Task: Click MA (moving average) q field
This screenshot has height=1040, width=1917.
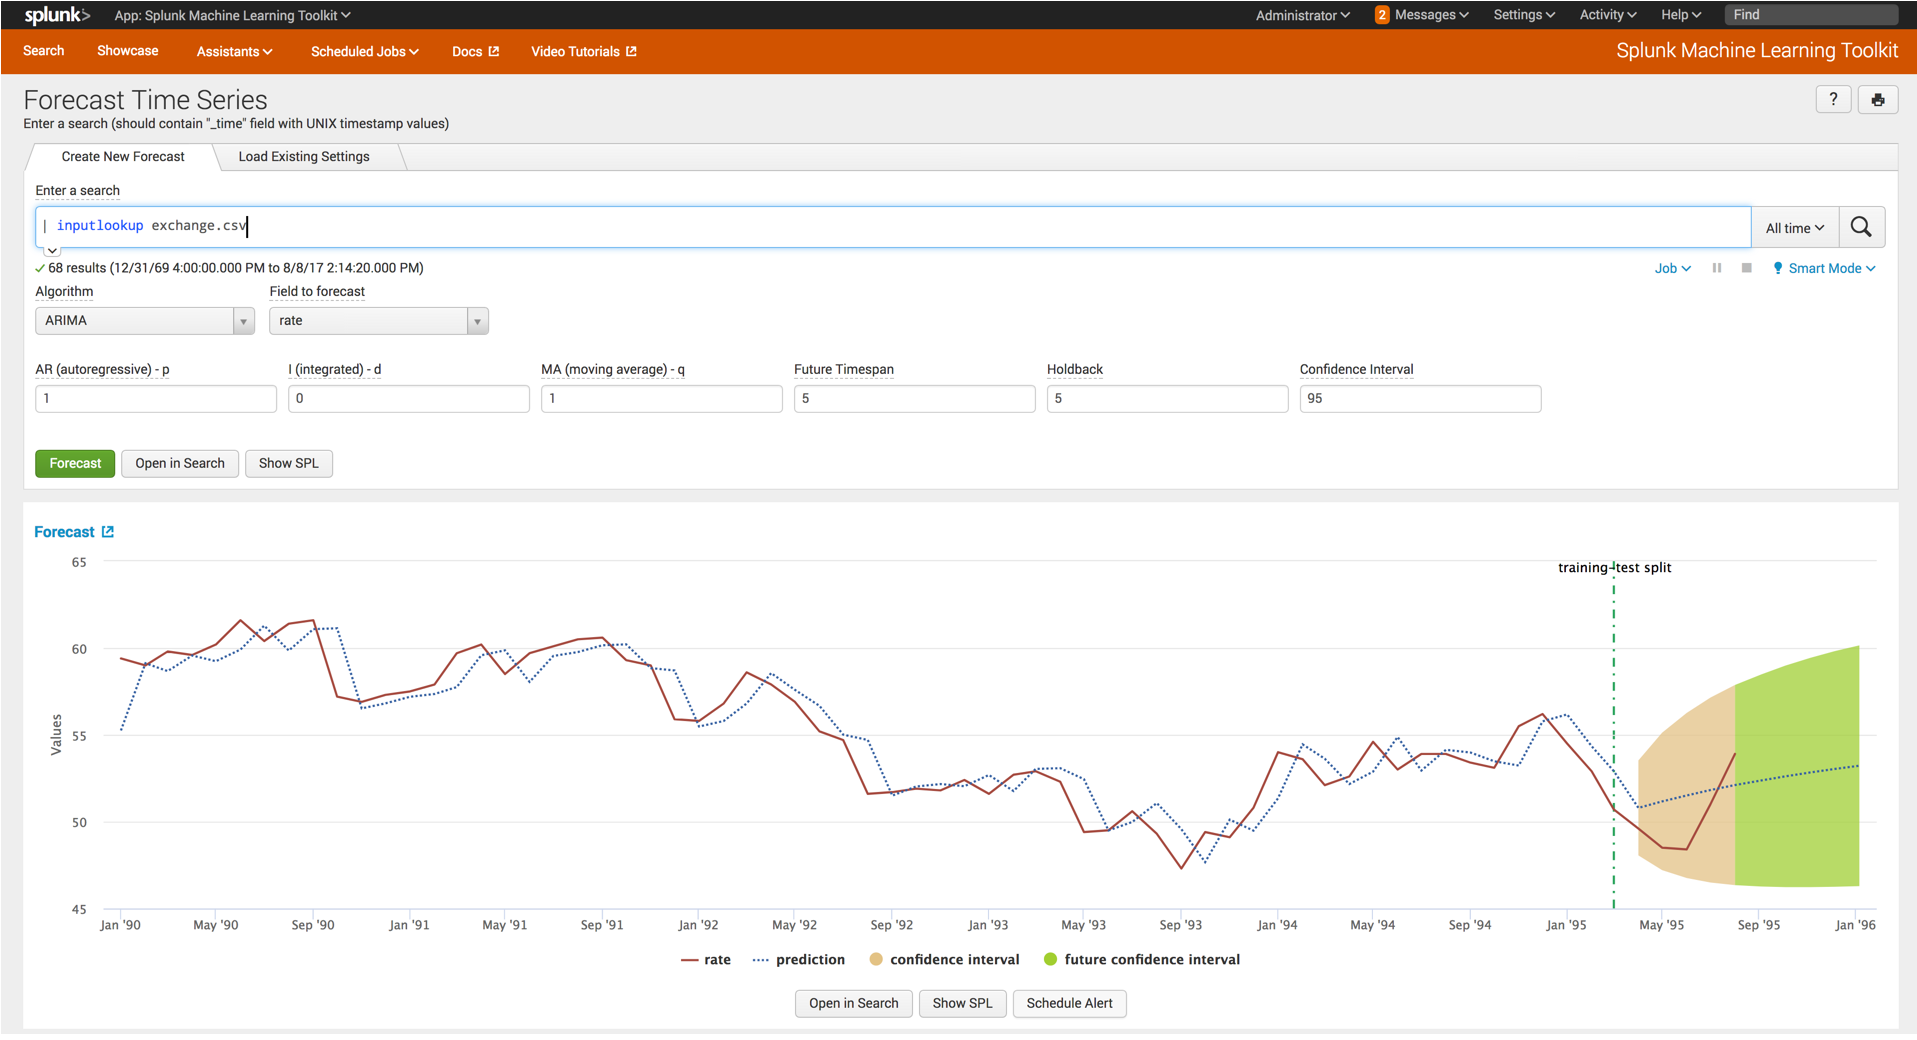Action: (x=662, y=399)
